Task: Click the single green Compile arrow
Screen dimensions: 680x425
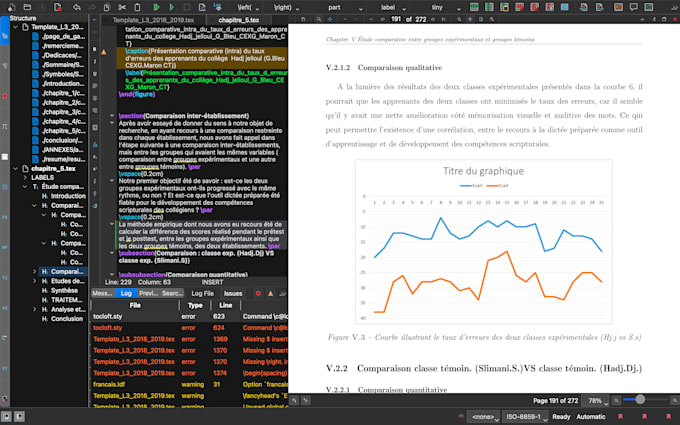Action: (x=172, y=7)
